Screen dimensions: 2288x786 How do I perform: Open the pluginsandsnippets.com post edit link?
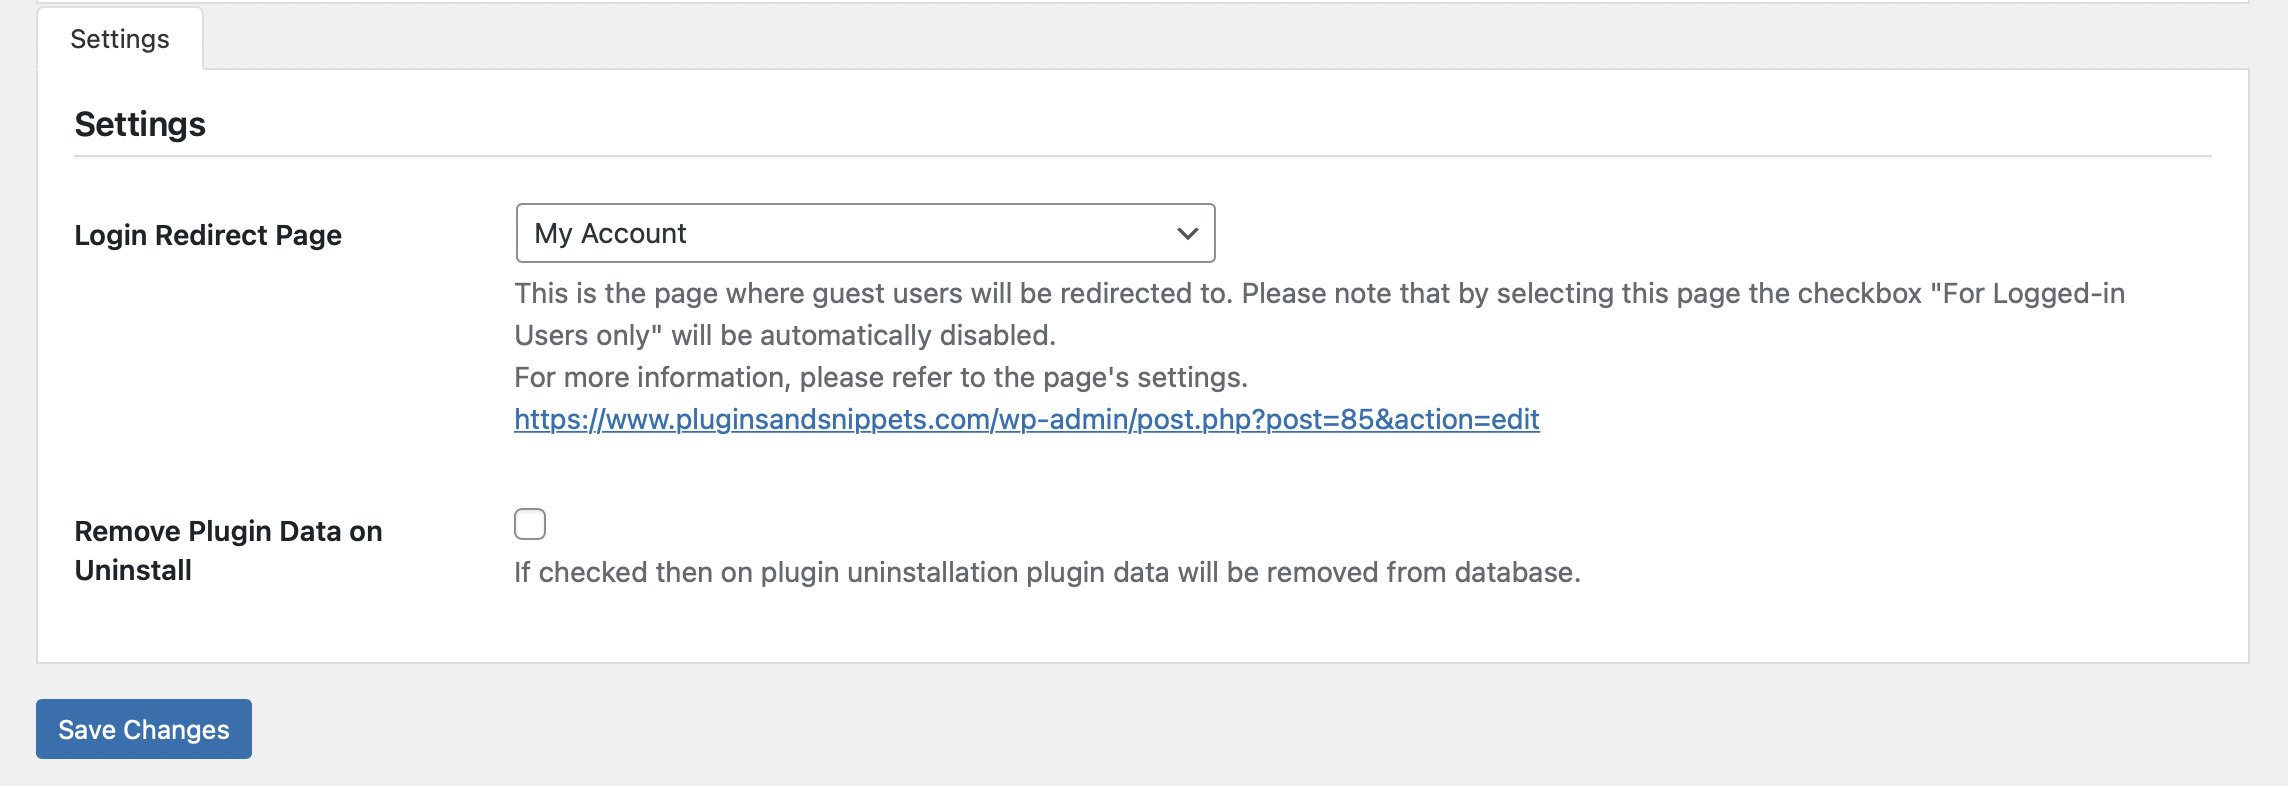pos(1027,419)
